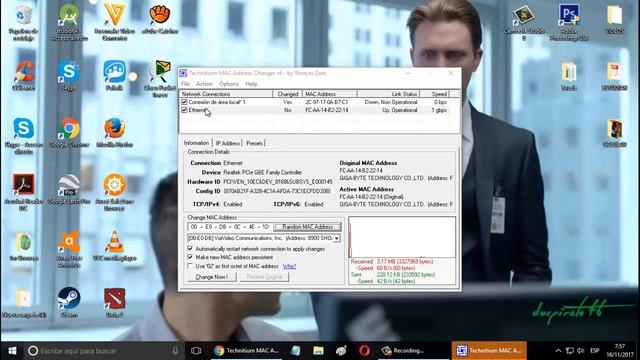Click the new MAC address input field
This screenshot has height=360, width=640.
coord(230,227)
